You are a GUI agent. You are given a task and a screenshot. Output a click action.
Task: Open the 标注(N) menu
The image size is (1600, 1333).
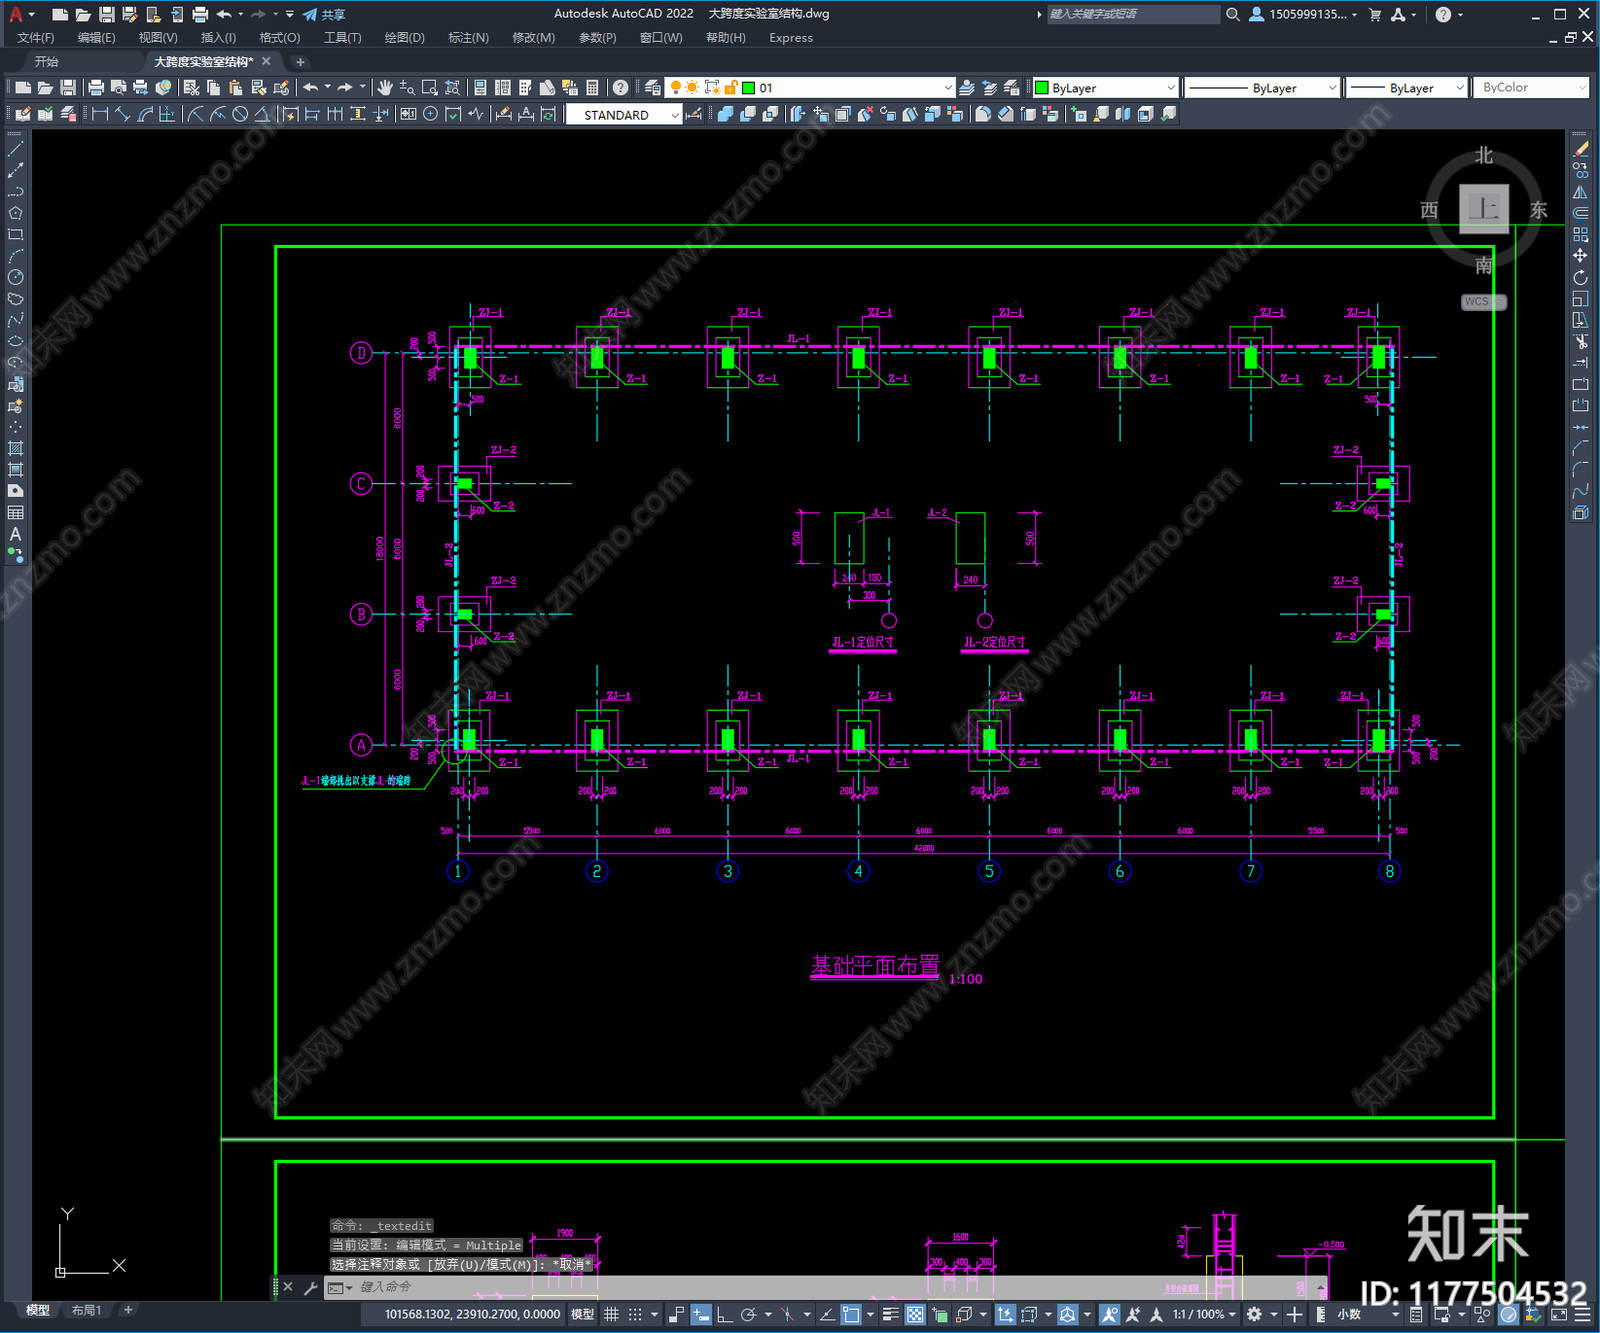point(468,38)
